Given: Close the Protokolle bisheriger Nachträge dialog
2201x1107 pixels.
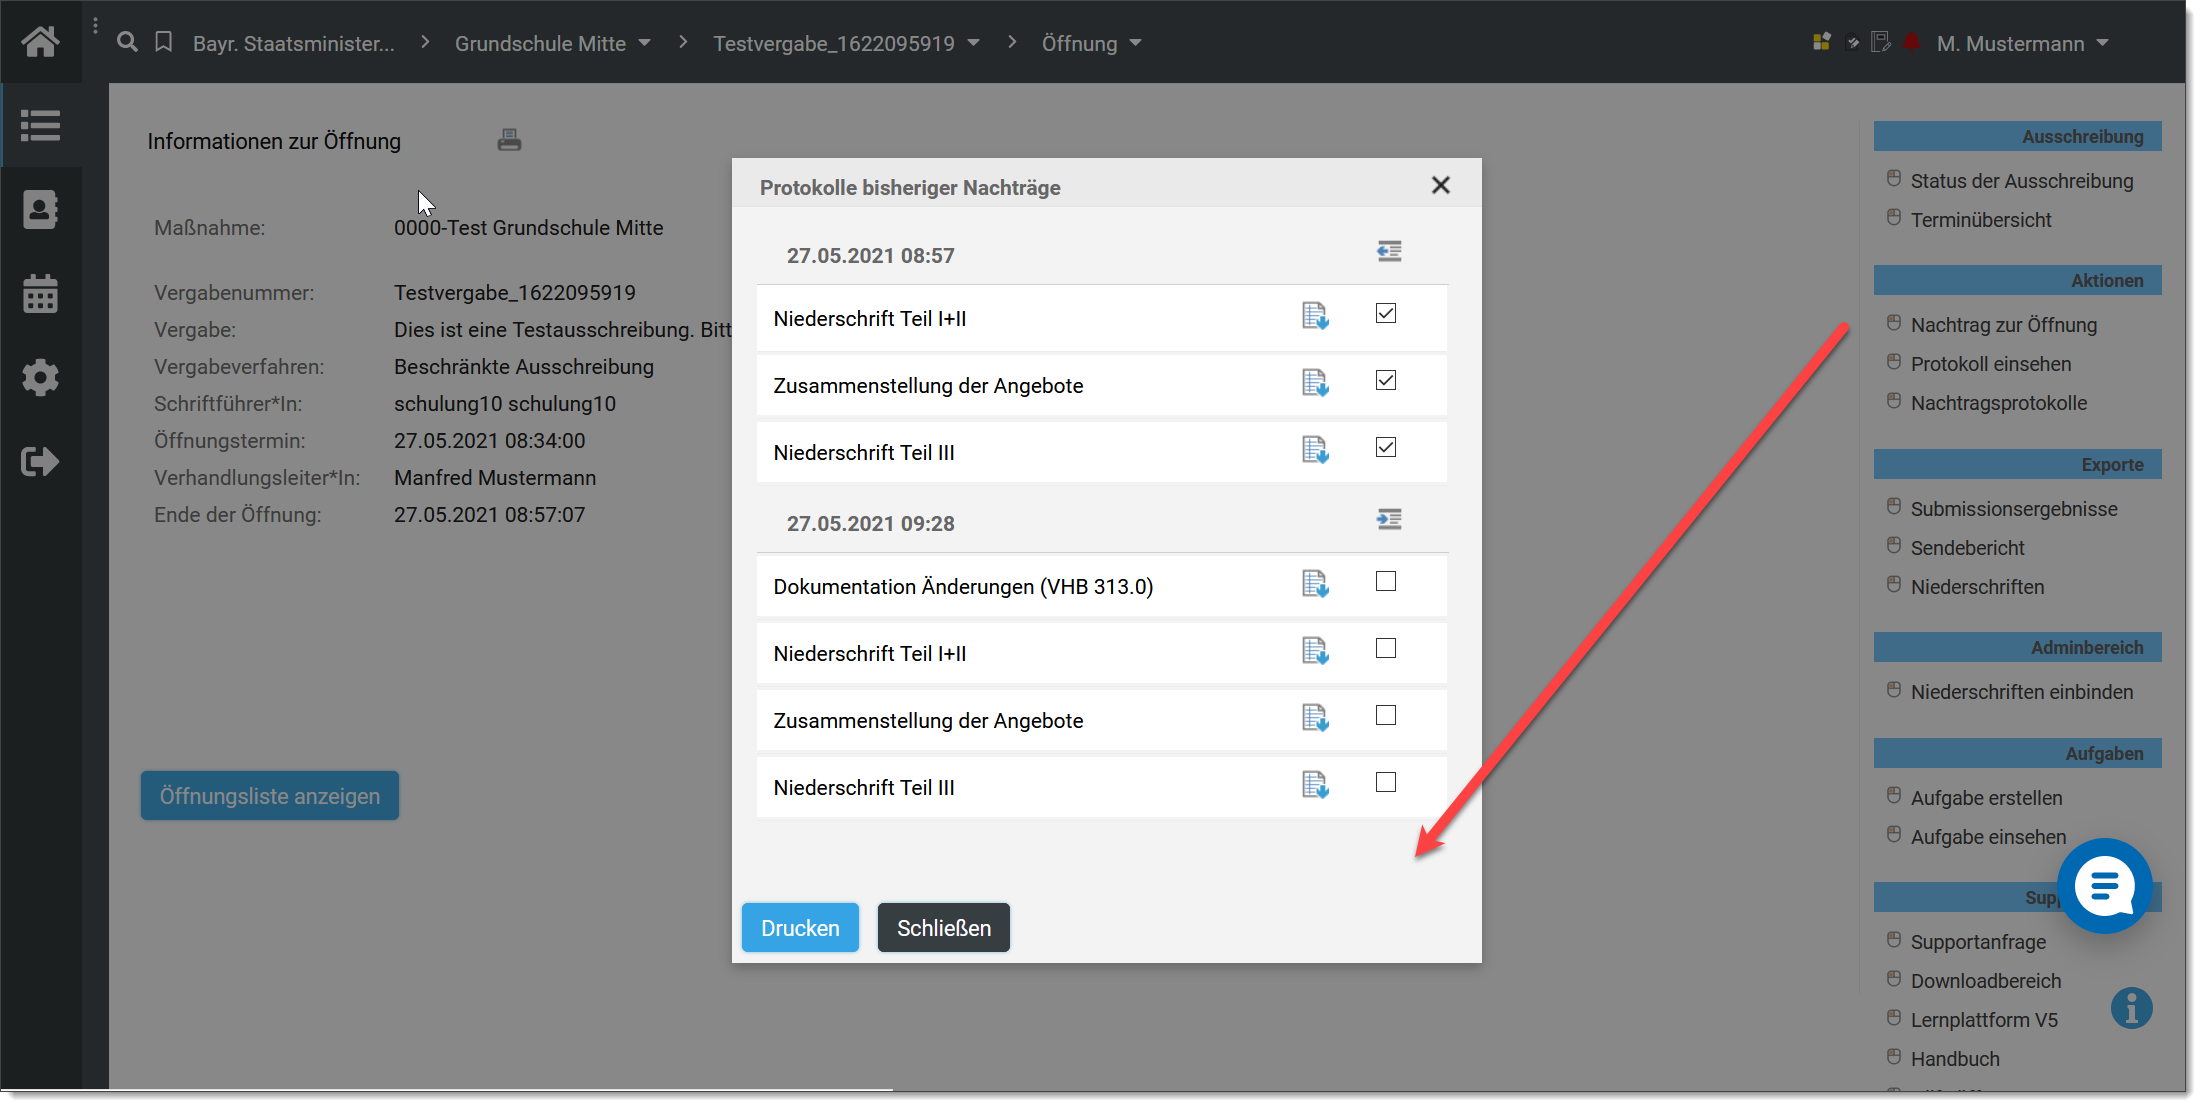Looking at the screenshot, I should (x=1440, y=185).
